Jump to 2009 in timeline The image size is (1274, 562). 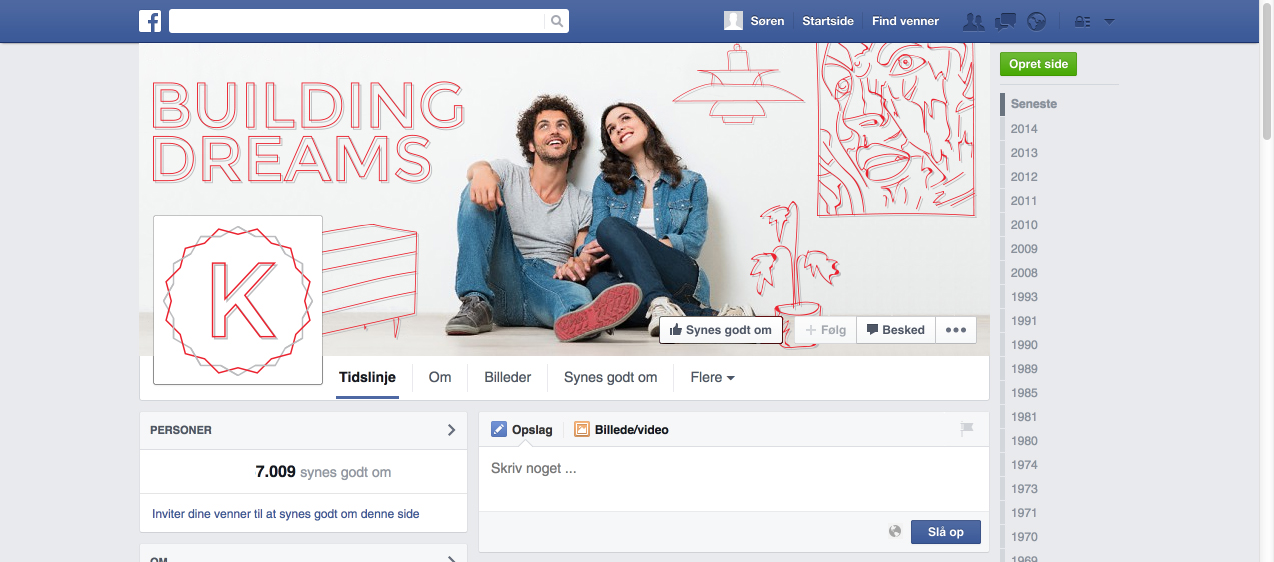click(1024, 249)
